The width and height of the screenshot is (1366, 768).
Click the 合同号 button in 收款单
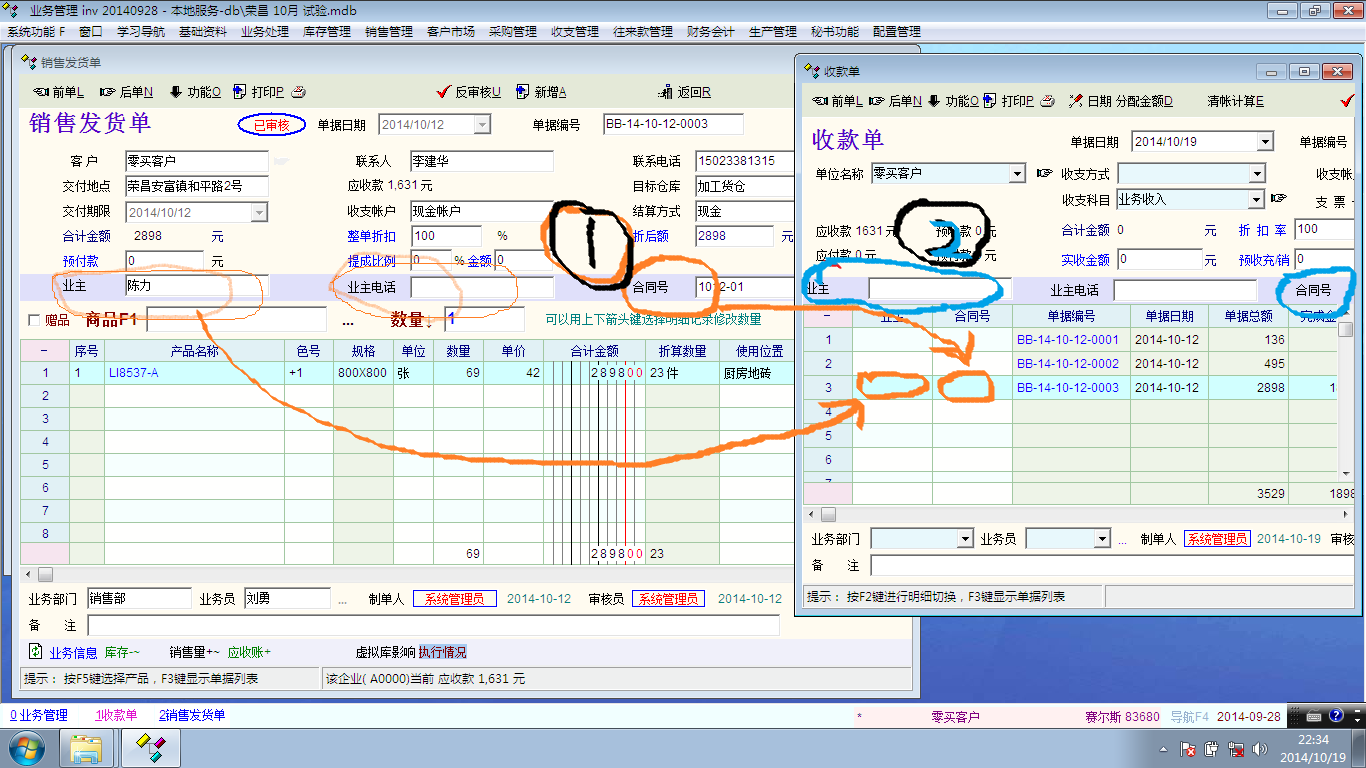1313,291
